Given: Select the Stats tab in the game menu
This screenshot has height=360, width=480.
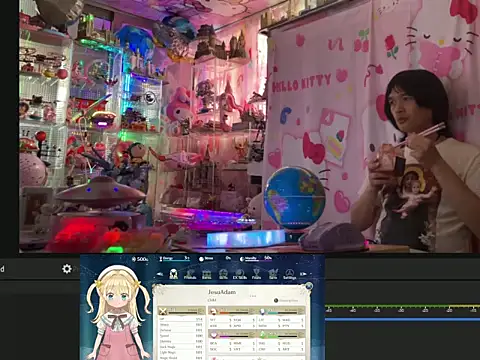Looking at the screenshot, I should [x=173, y=274].
